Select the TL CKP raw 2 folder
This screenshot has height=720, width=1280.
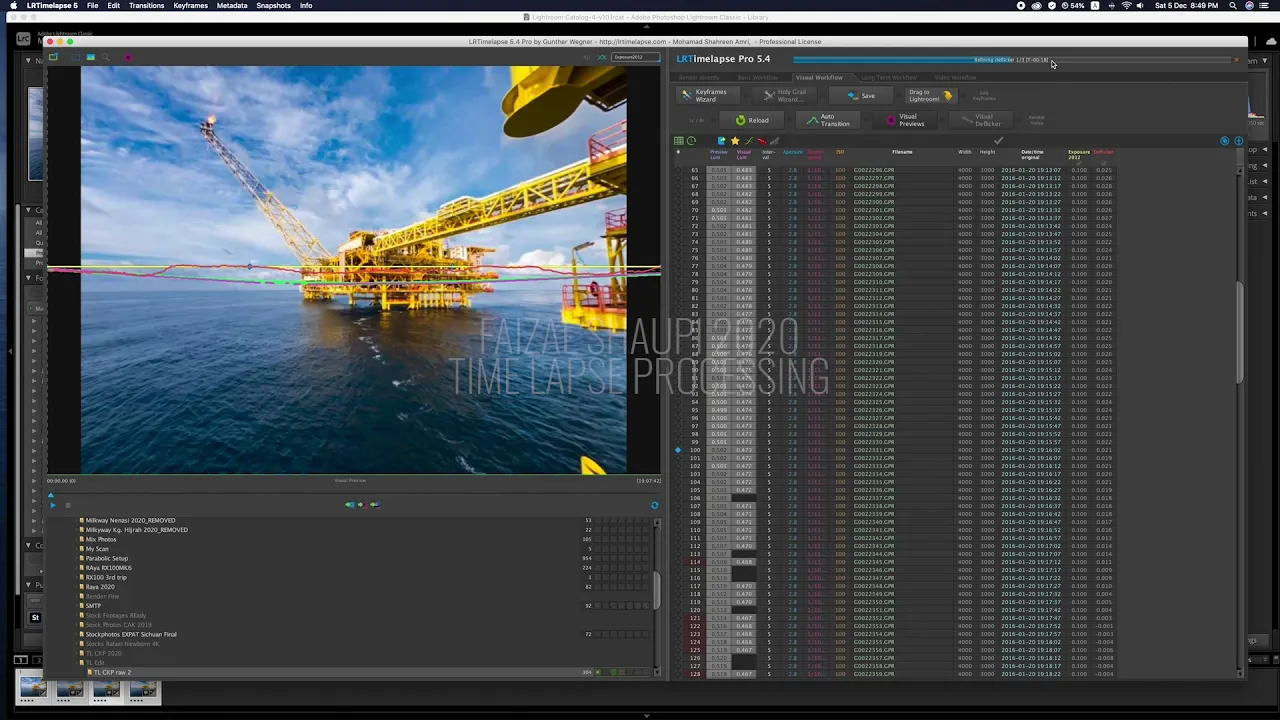pyautogui.click(x=112, y=672)
